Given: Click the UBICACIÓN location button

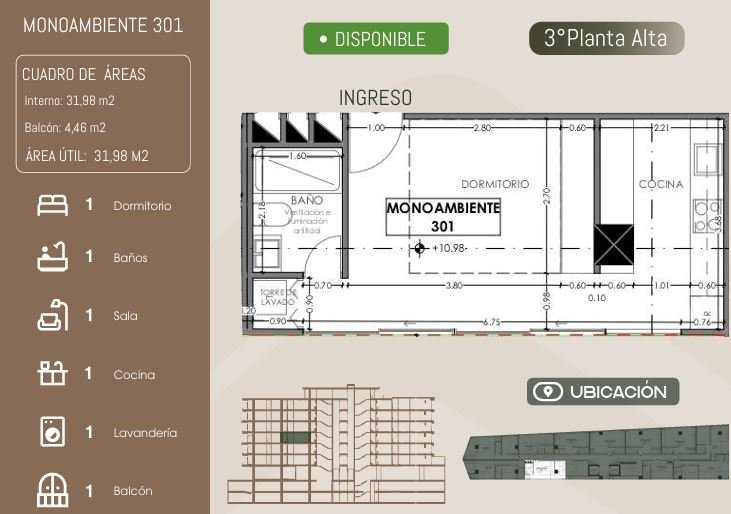Looking at the screenshot, I should [603, 391].
